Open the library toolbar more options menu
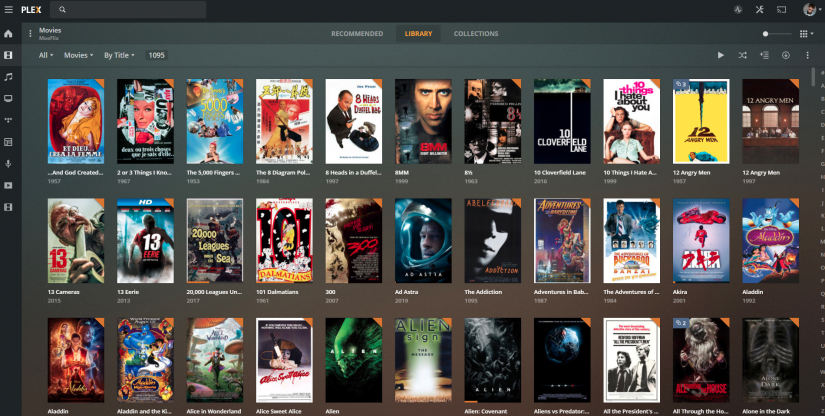 tap(807, 55)
